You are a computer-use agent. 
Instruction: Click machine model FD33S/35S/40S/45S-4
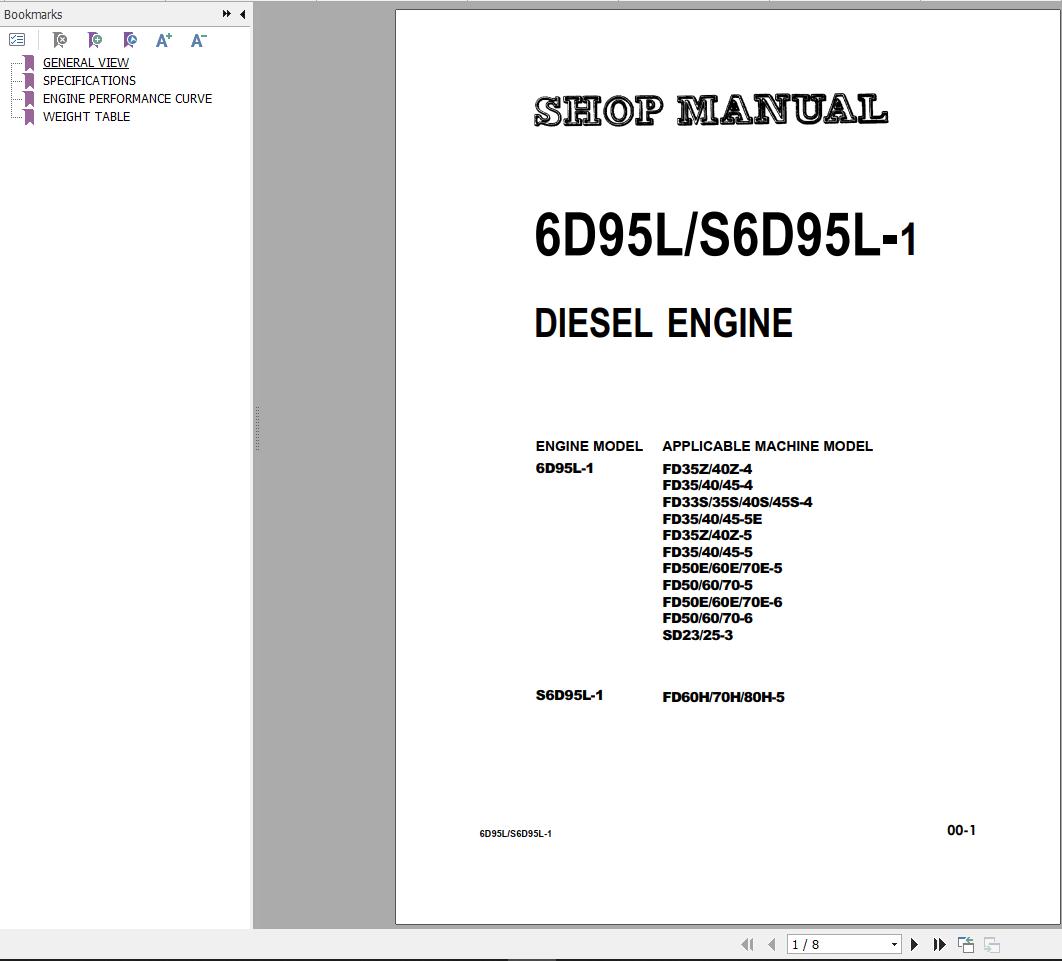(737, 502)
